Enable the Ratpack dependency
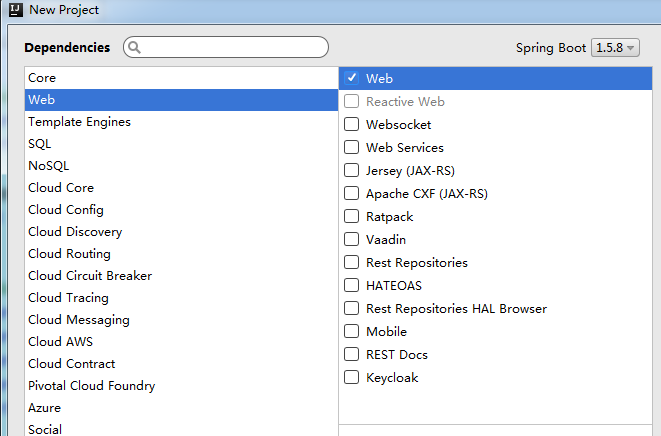 pyautogui.click(x=351, y=216)
